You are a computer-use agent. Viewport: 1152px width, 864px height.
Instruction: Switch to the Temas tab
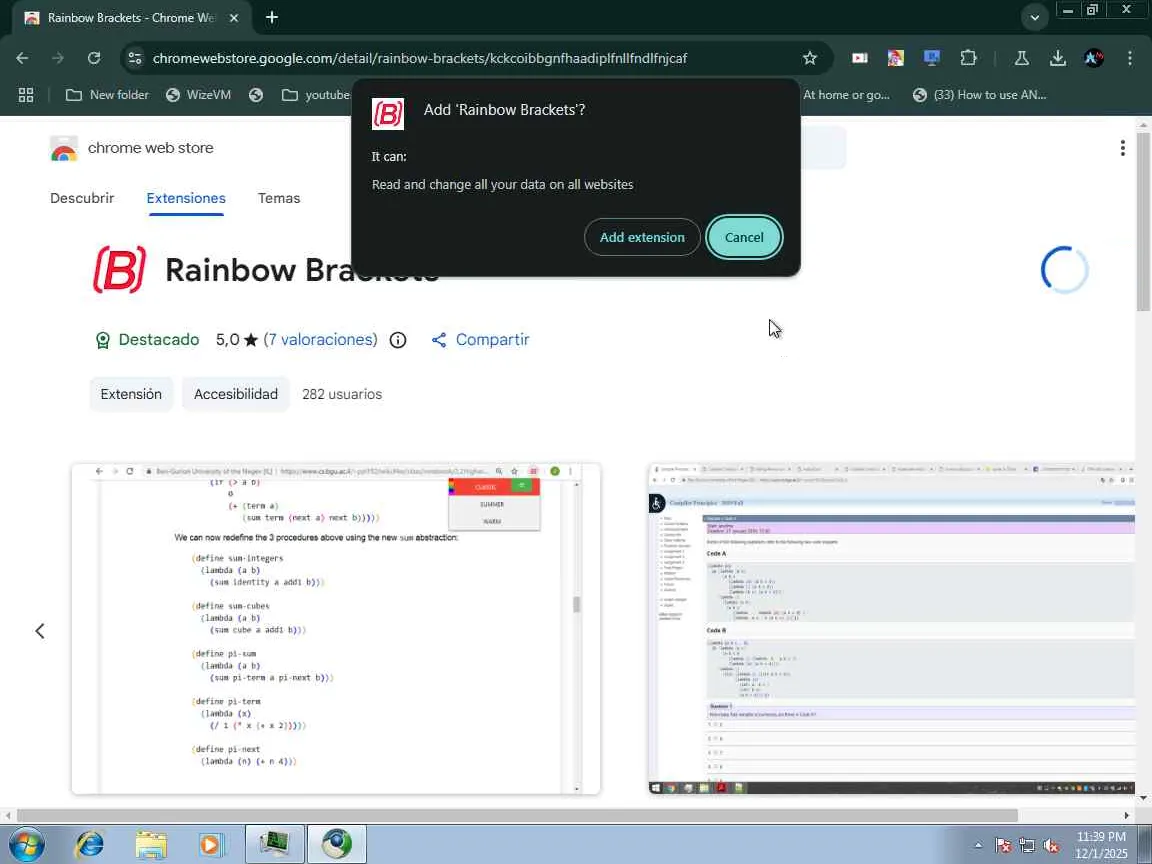(278, 198)
